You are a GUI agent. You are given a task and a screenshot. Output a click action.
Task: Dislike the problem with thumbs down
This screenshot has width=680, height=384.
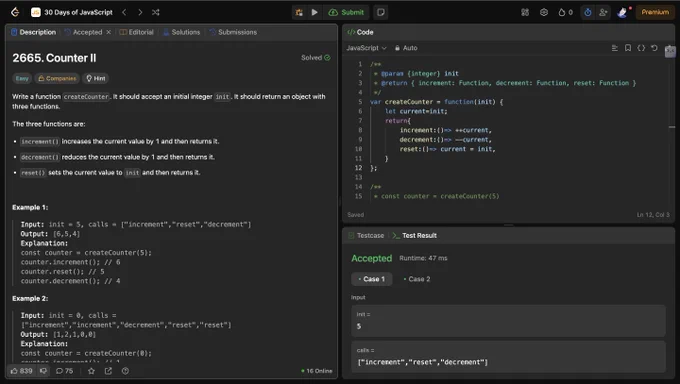43,371
